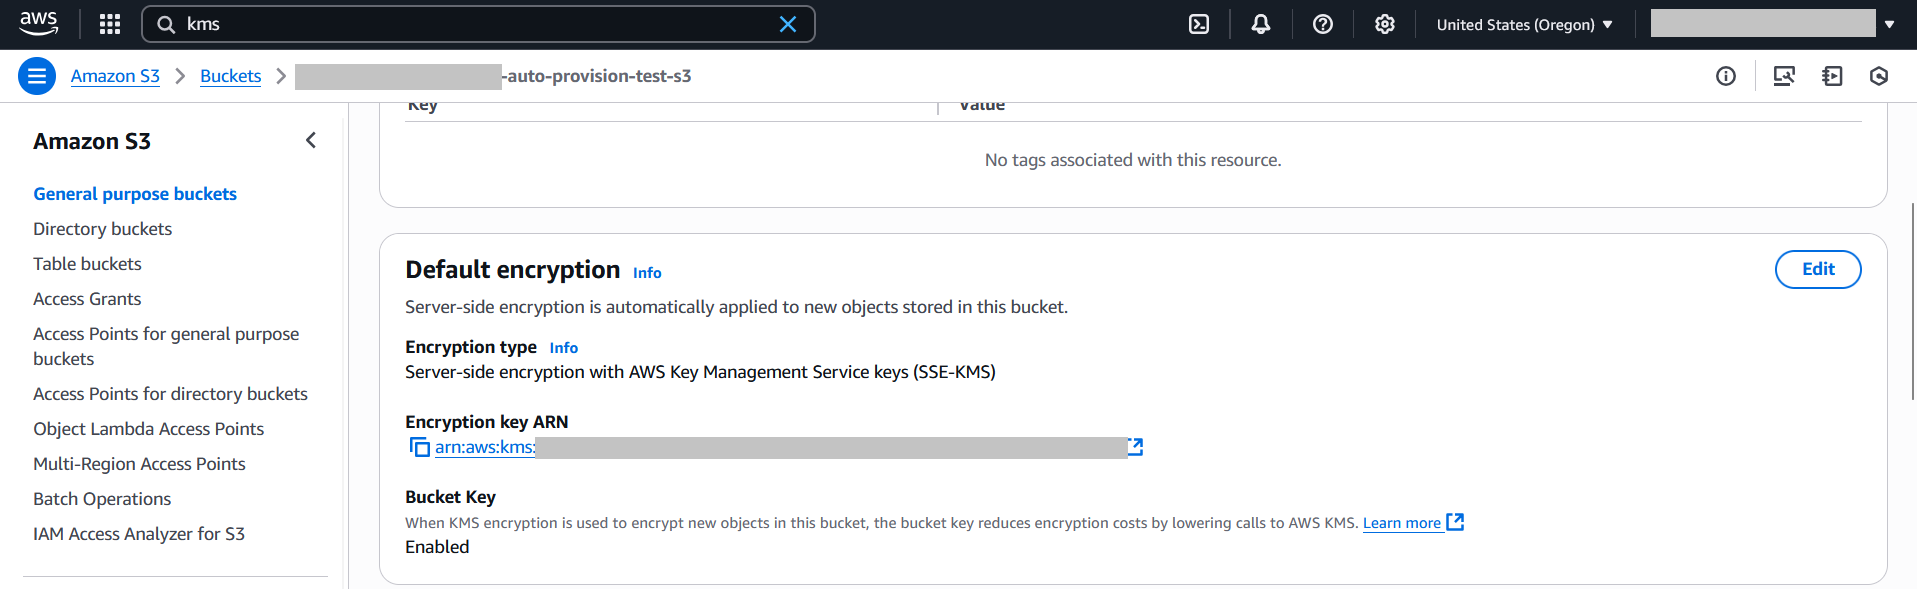Collapse the Amazon S3 sidebar
Viewport: 1917px width, 589px height.
(x=311, y=141)
